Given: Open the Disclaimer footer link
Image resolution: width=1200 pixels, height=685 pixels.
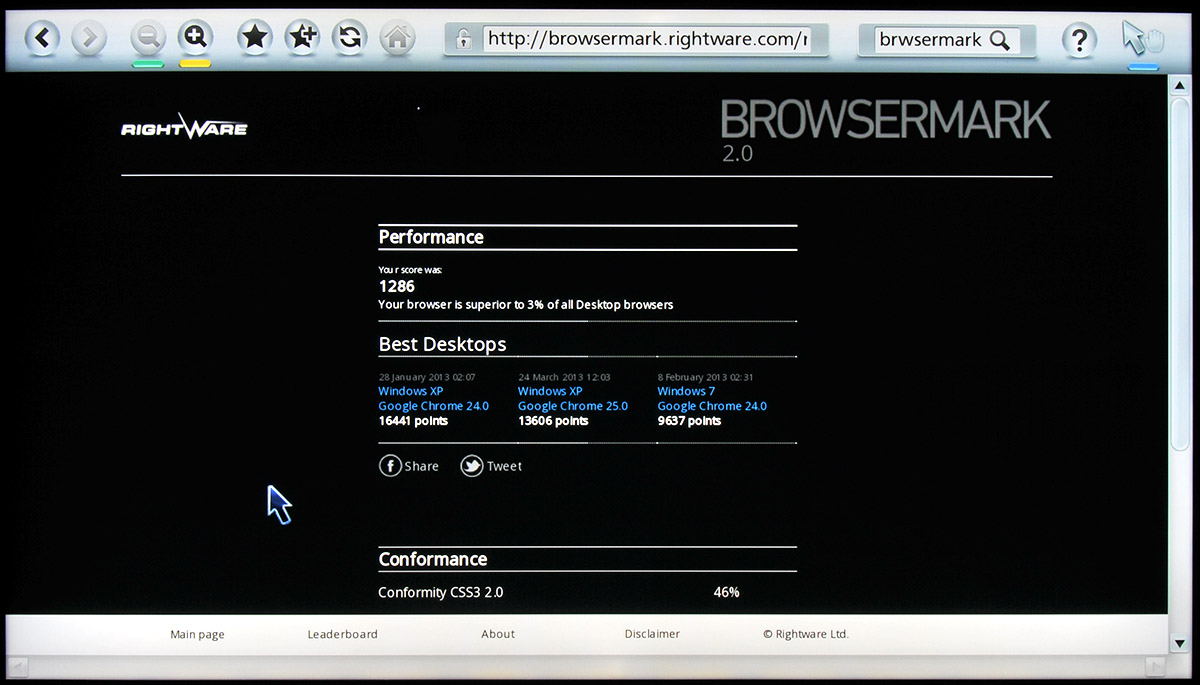Looking at the screenshot, I should pyautogui.click(x=652, y=634).
